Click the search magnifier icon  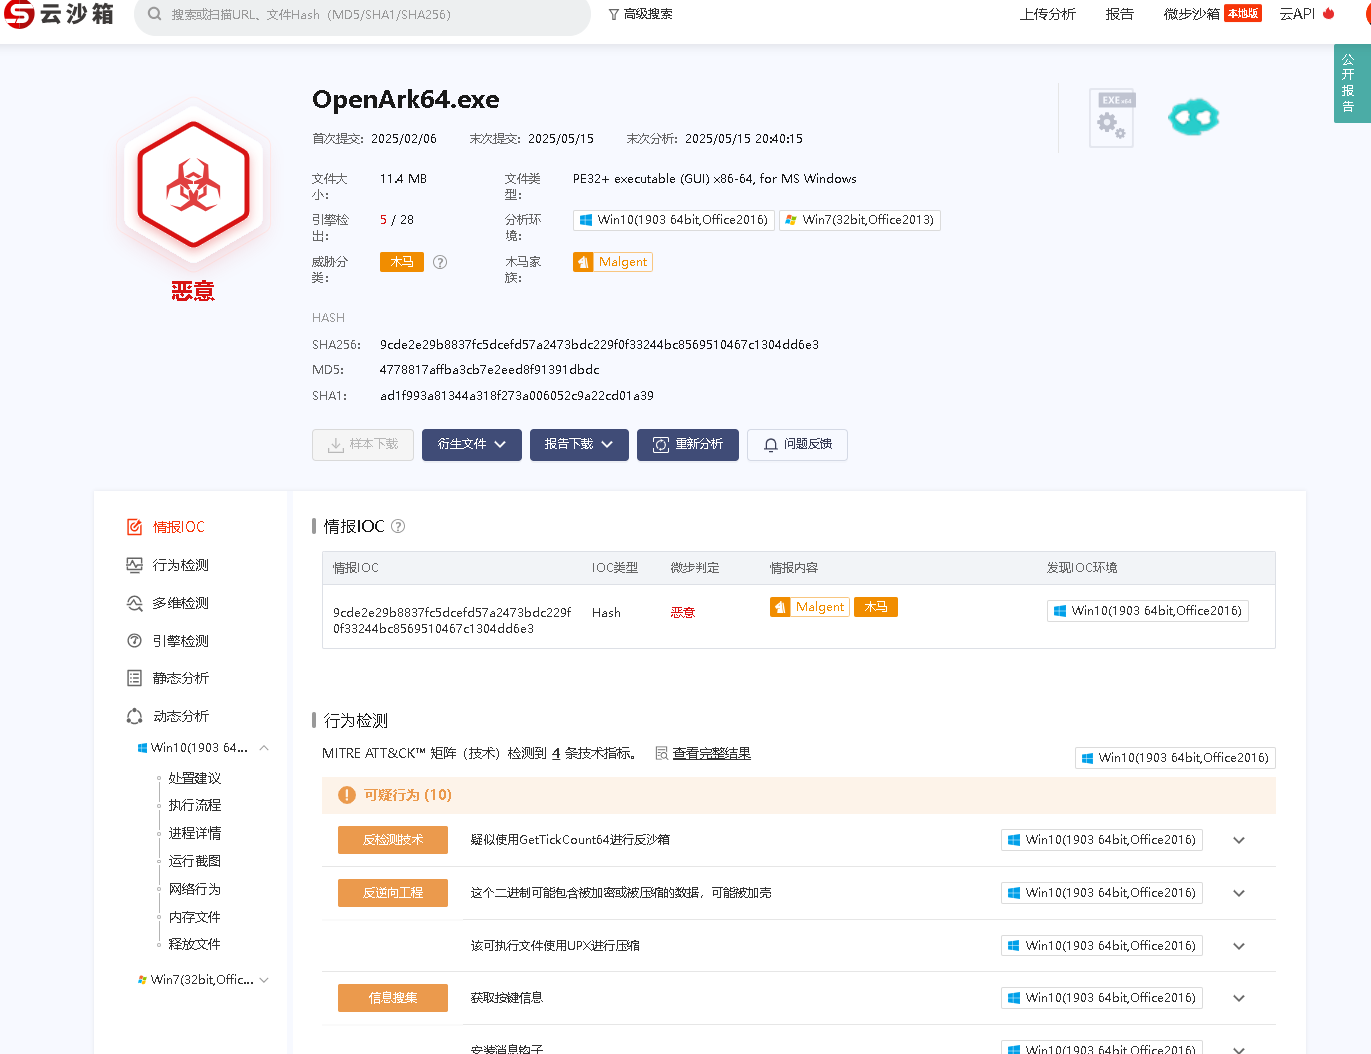pos(155,14)
